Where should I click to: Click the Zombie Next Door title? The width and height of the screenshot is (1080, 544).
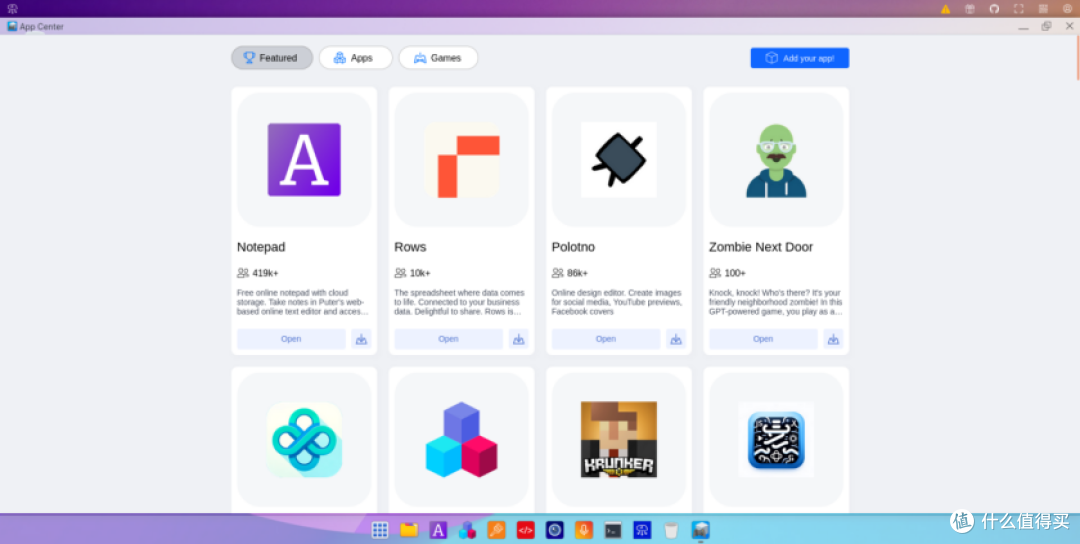(761, 247)
